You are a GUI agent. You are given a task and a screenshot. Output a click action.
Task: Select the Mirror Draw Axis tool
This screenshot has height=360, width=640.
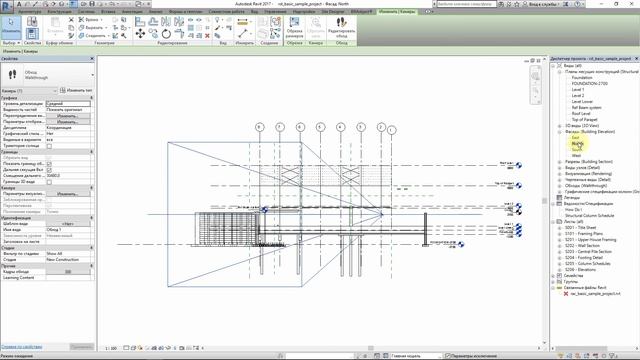(x=179, y=22)
